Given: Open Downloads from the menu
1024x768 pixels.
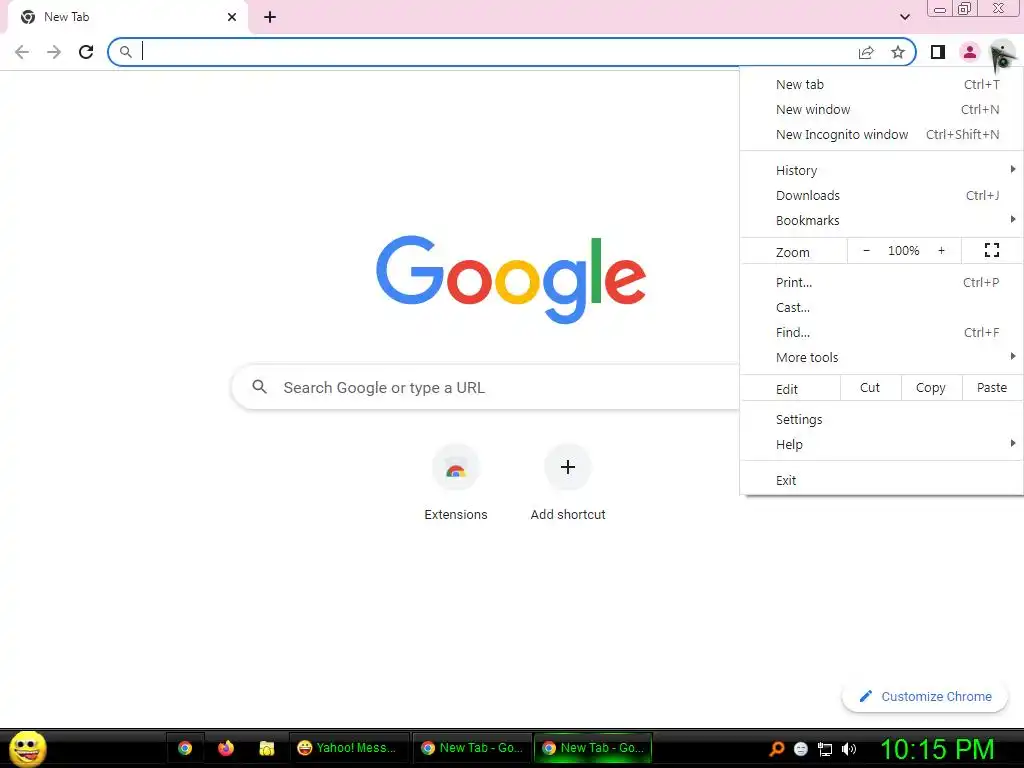Looking at the screenshot, I should [x=882, y=195].
